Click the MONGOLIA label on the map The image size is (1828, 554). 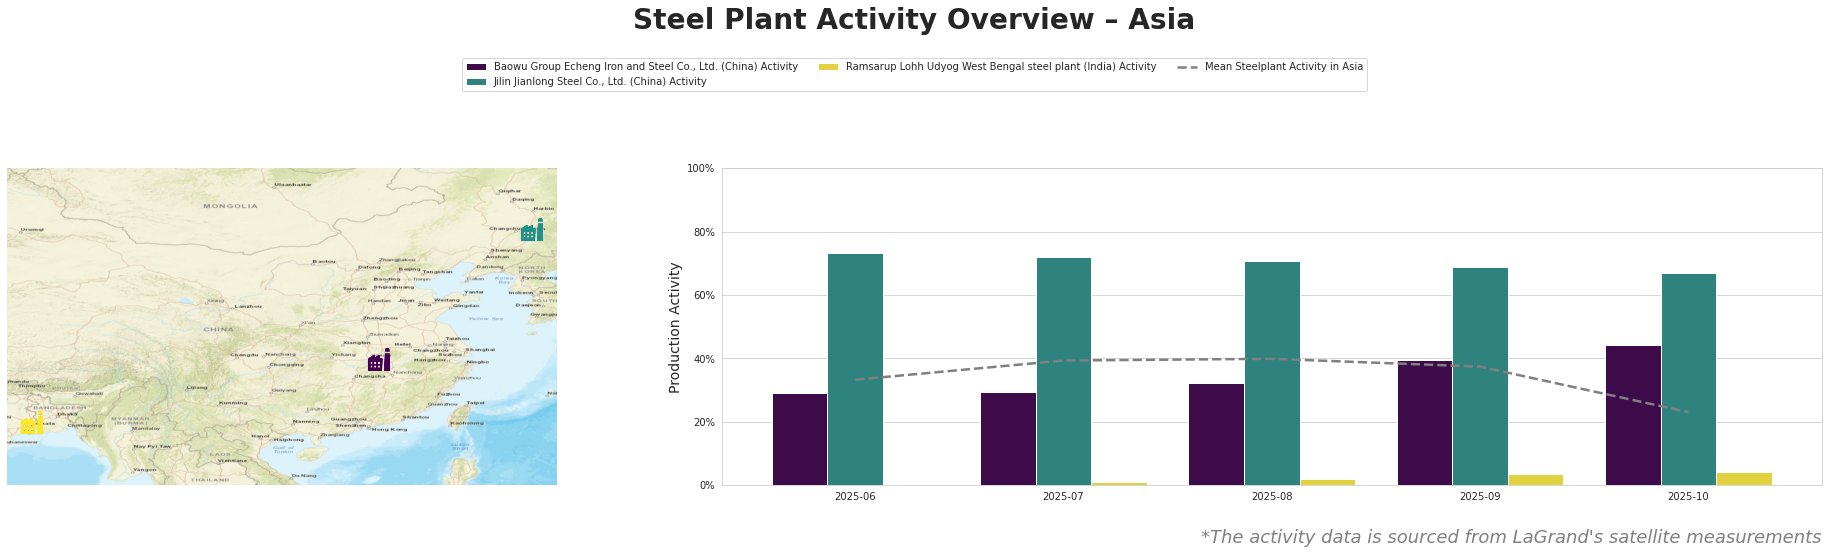tap(230, 206)
